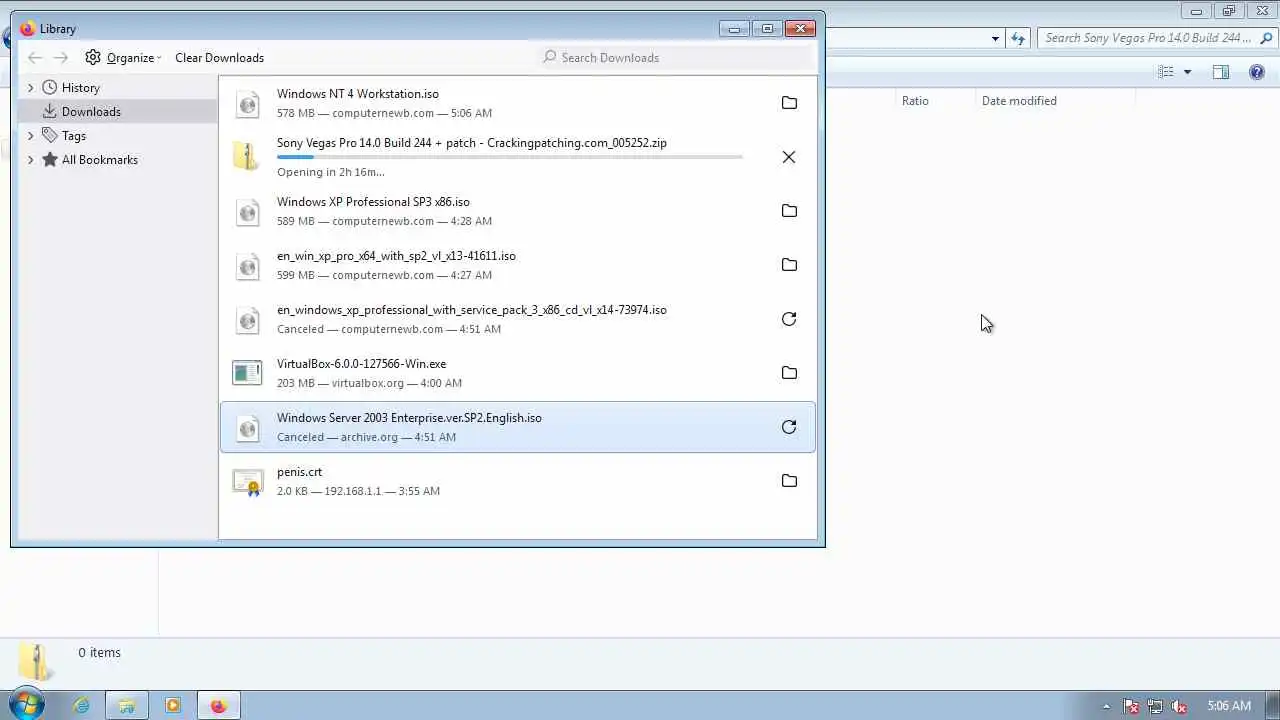Screen dimensions: 1280x720
Task: Expand the Tags tree item
Action: [30, 136]
